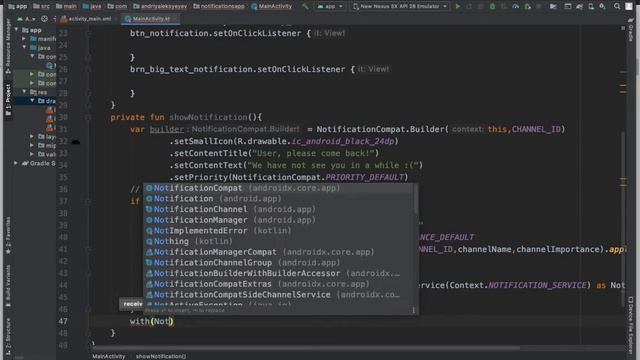Screen dimensions: 640x360
Task: Collapse the drawable folder arrow
Action: coord(32,100)
